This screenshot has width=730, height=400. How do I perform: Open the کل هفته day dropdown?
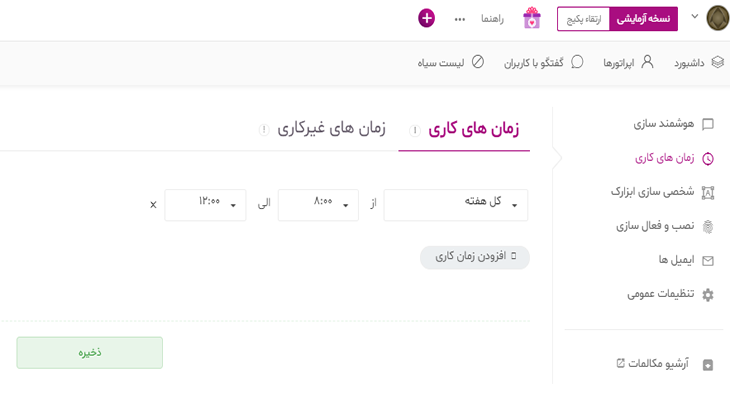(x=456, y=204)
